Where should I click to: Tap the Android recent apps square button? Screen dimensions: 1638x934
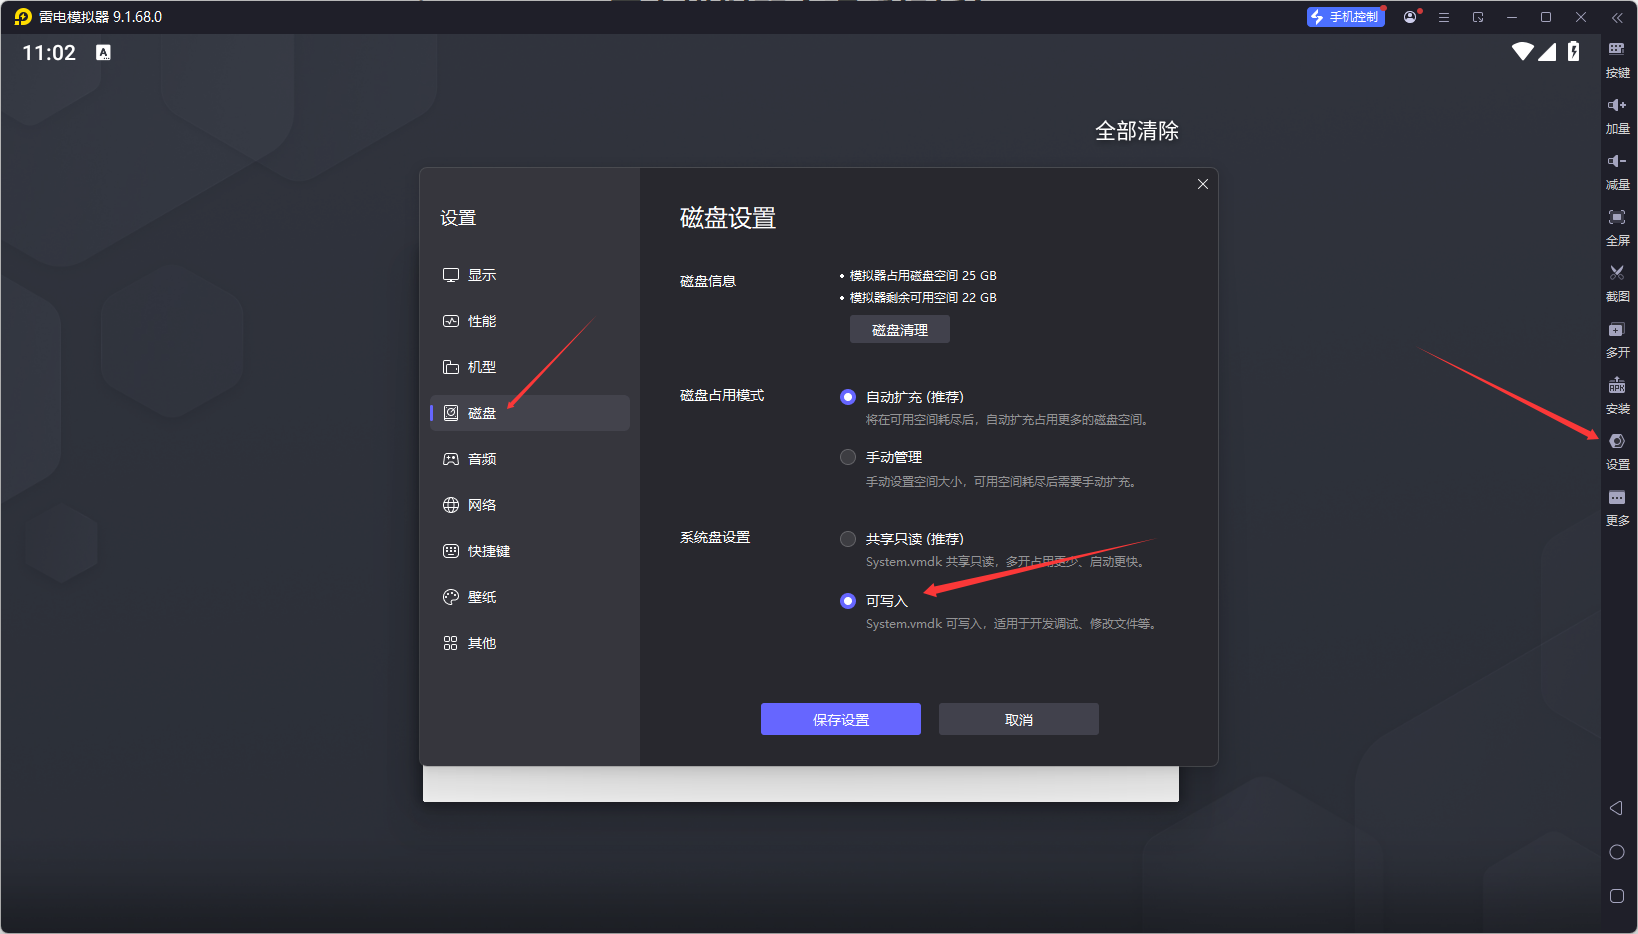pos(1616,896)
